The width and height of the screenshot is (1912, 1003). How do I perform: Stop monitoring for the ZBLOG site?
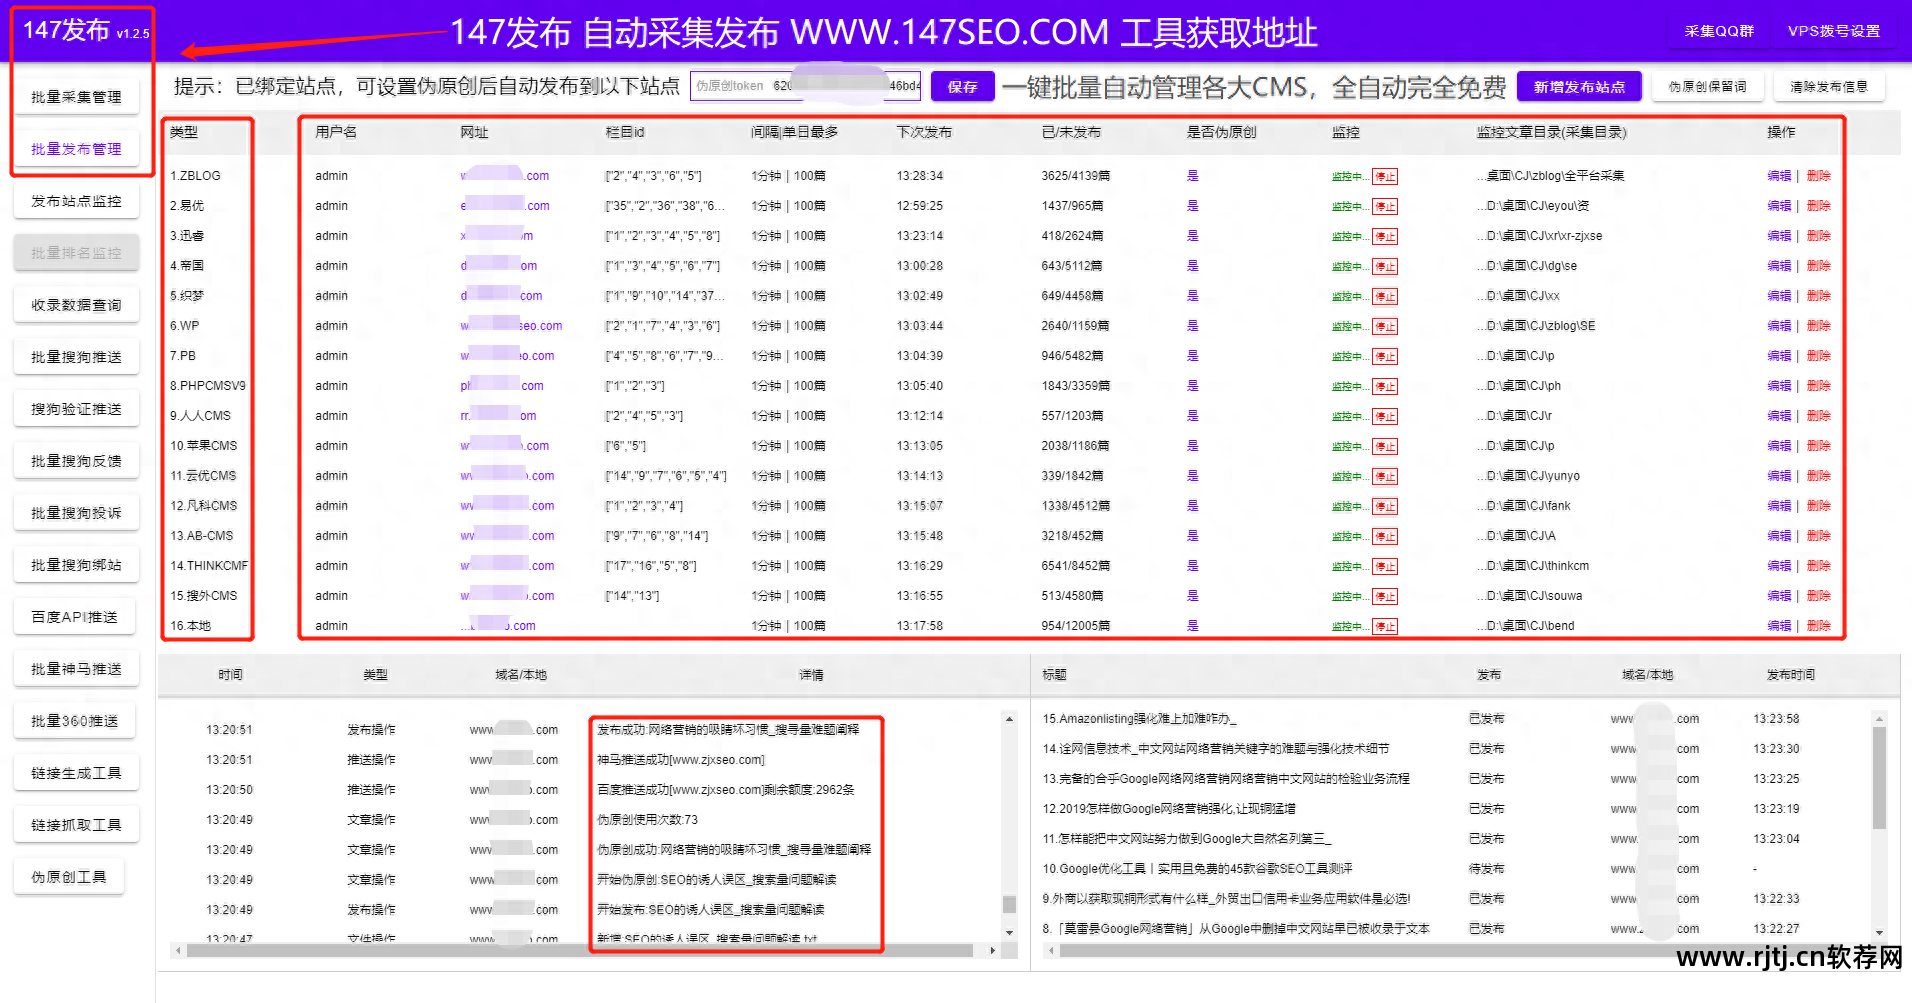(x=1385, y=175)
